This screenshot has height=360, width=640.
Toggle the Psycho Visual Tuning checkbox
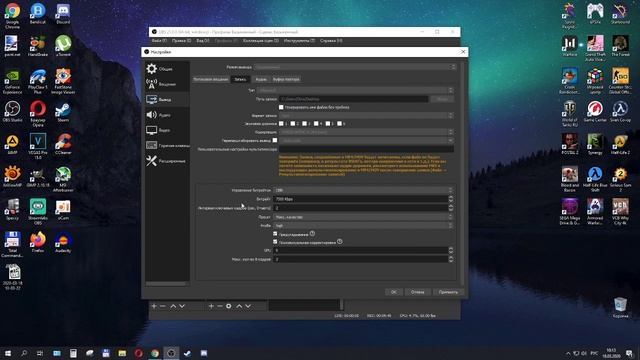click(275, 242)
